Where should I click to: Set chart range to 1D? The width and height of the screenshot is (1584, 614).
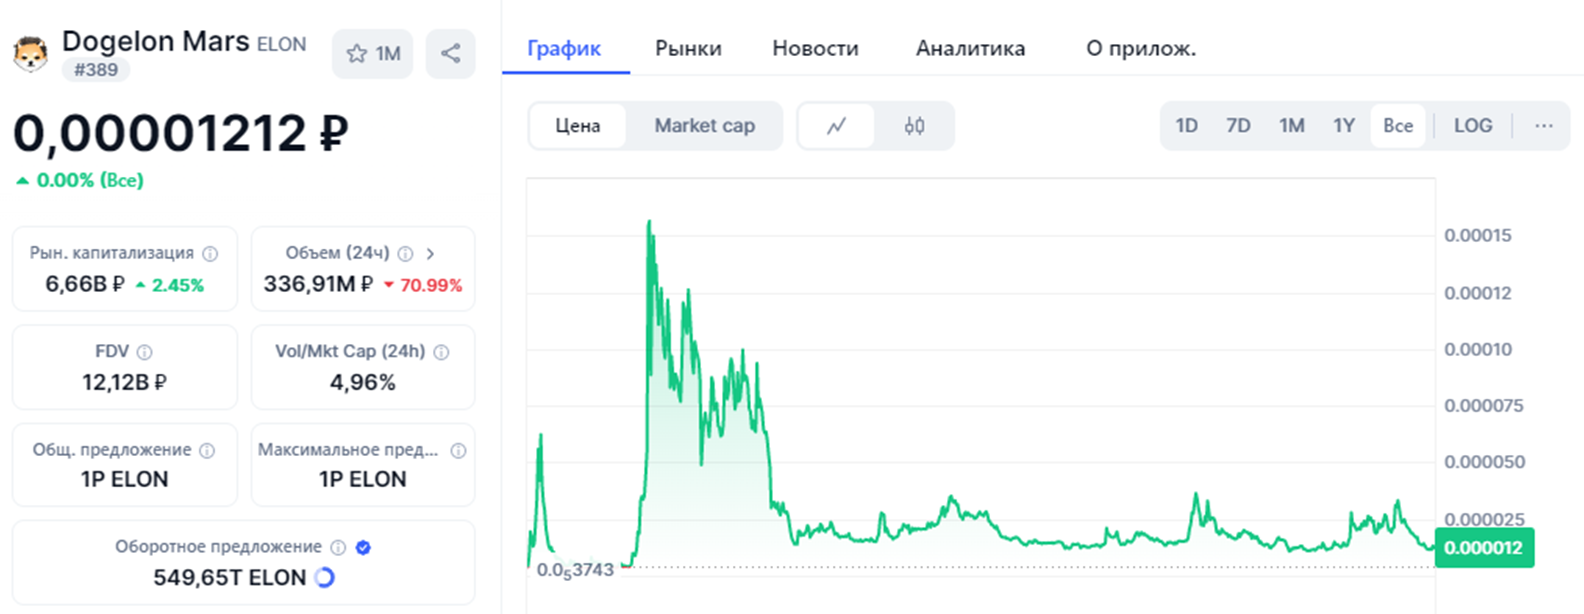(1186, 126)
